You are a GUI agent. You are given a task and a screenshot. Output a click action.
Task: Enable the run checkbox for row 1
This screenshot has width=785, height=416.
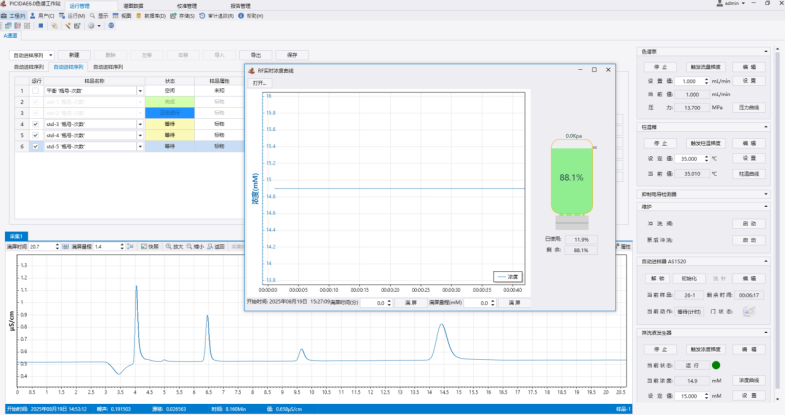point(36,90)
